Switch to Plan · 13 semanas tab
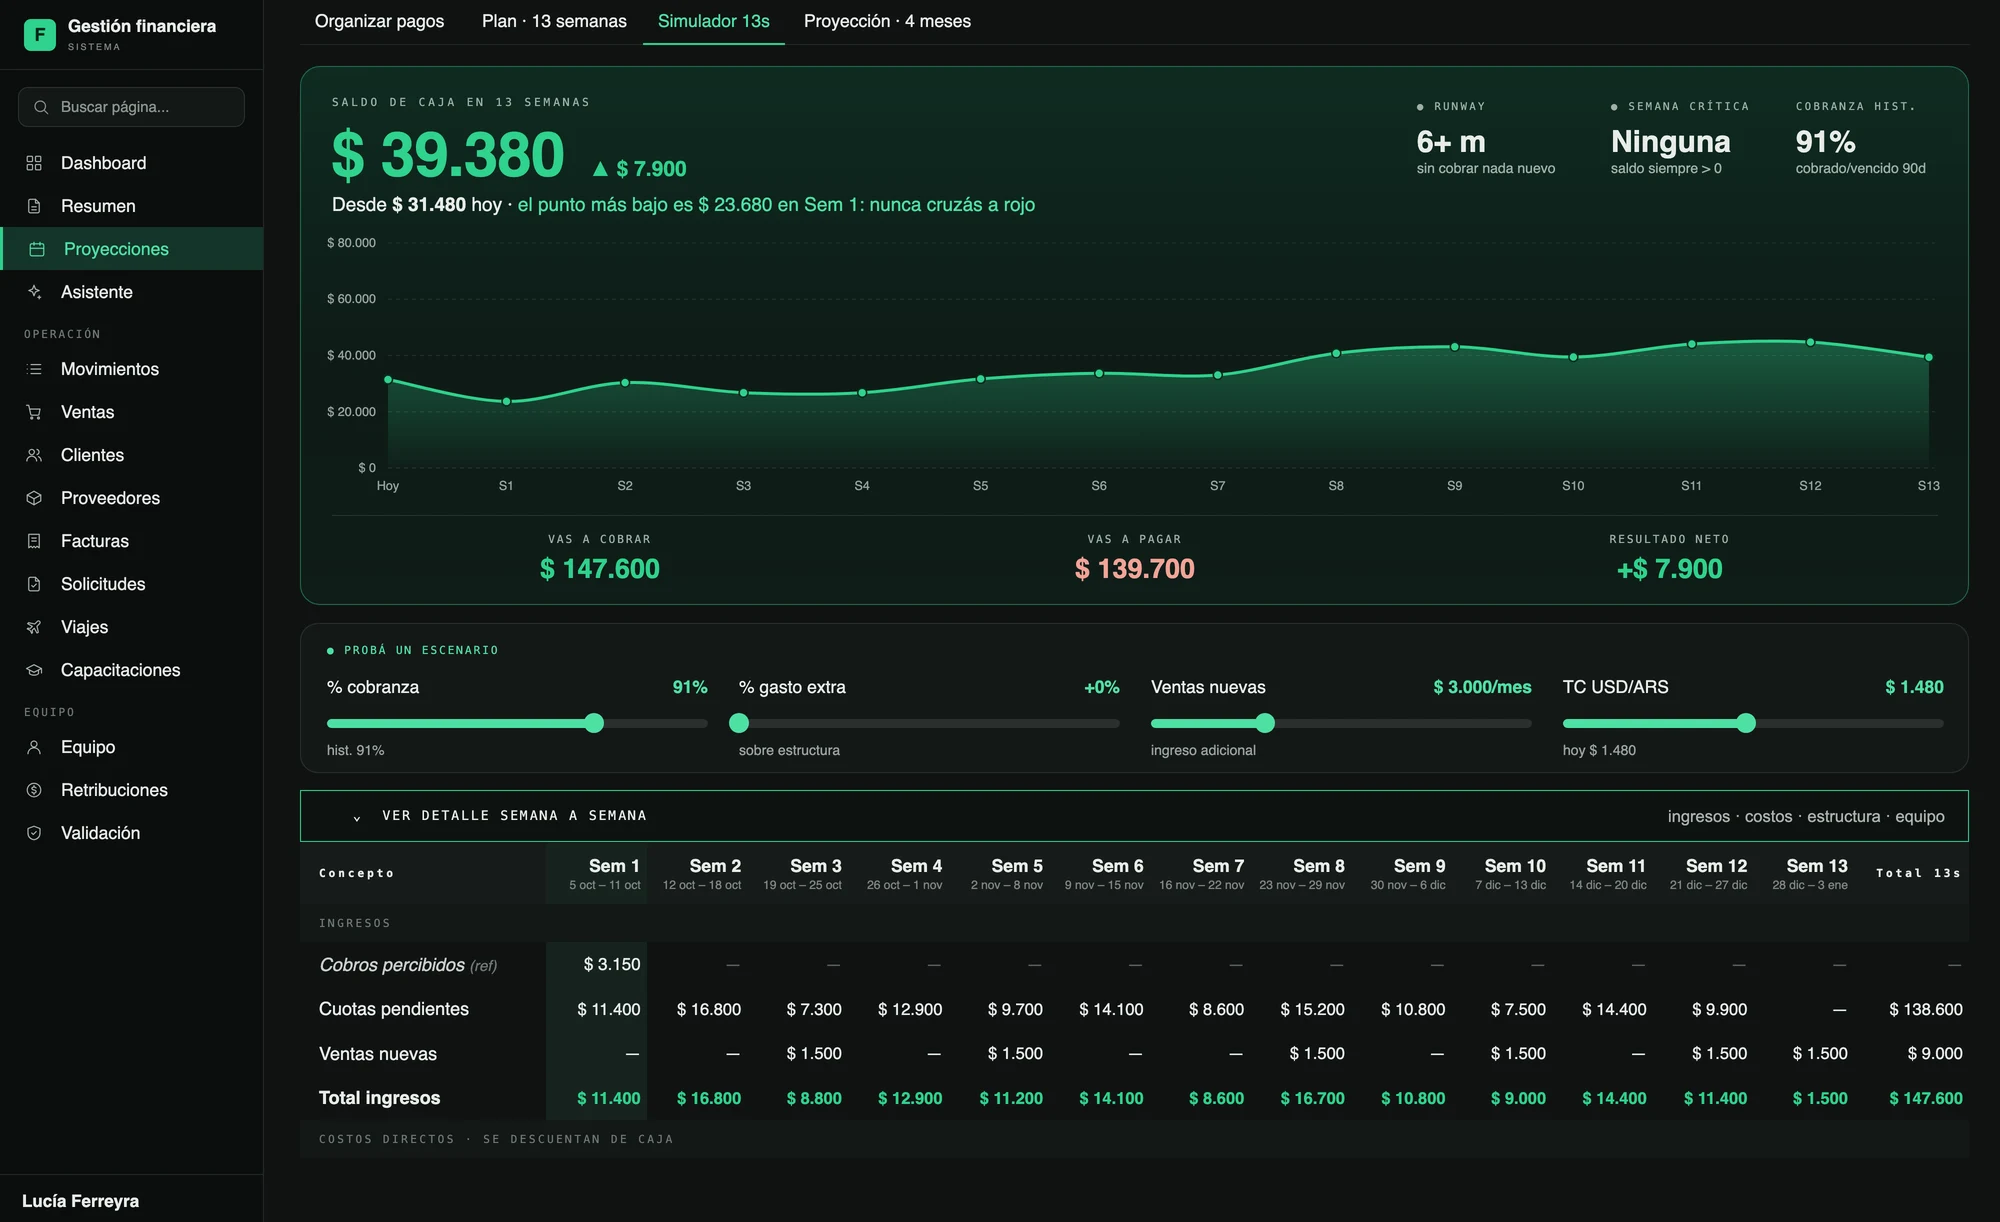 tap(554, 21)
